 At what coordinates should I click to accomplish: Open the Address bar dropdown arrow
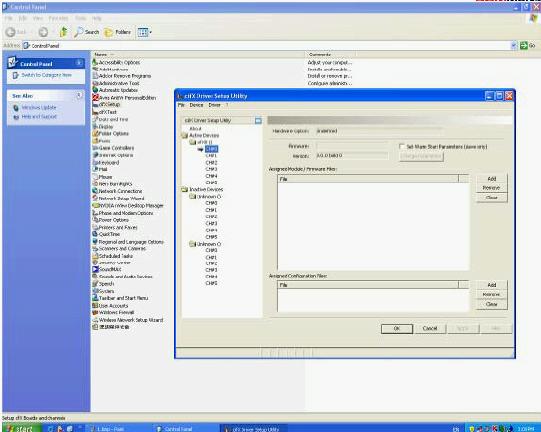coord(513,46)
